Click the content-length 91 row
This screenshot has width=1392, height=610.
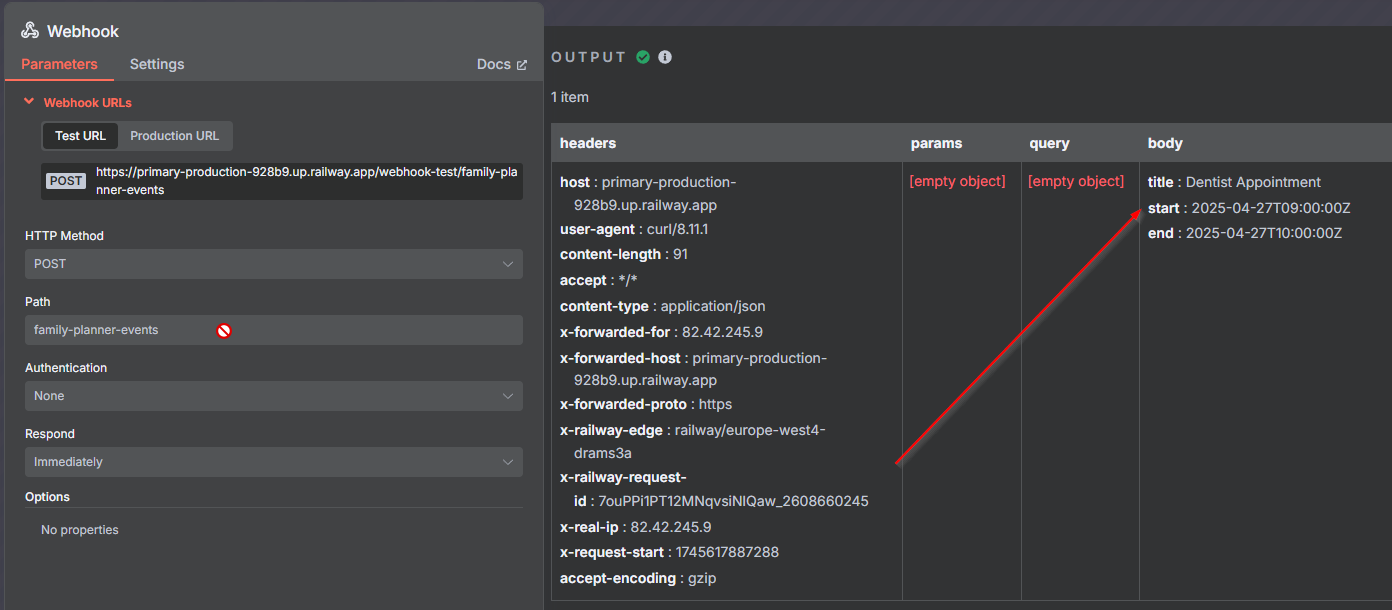624,254
